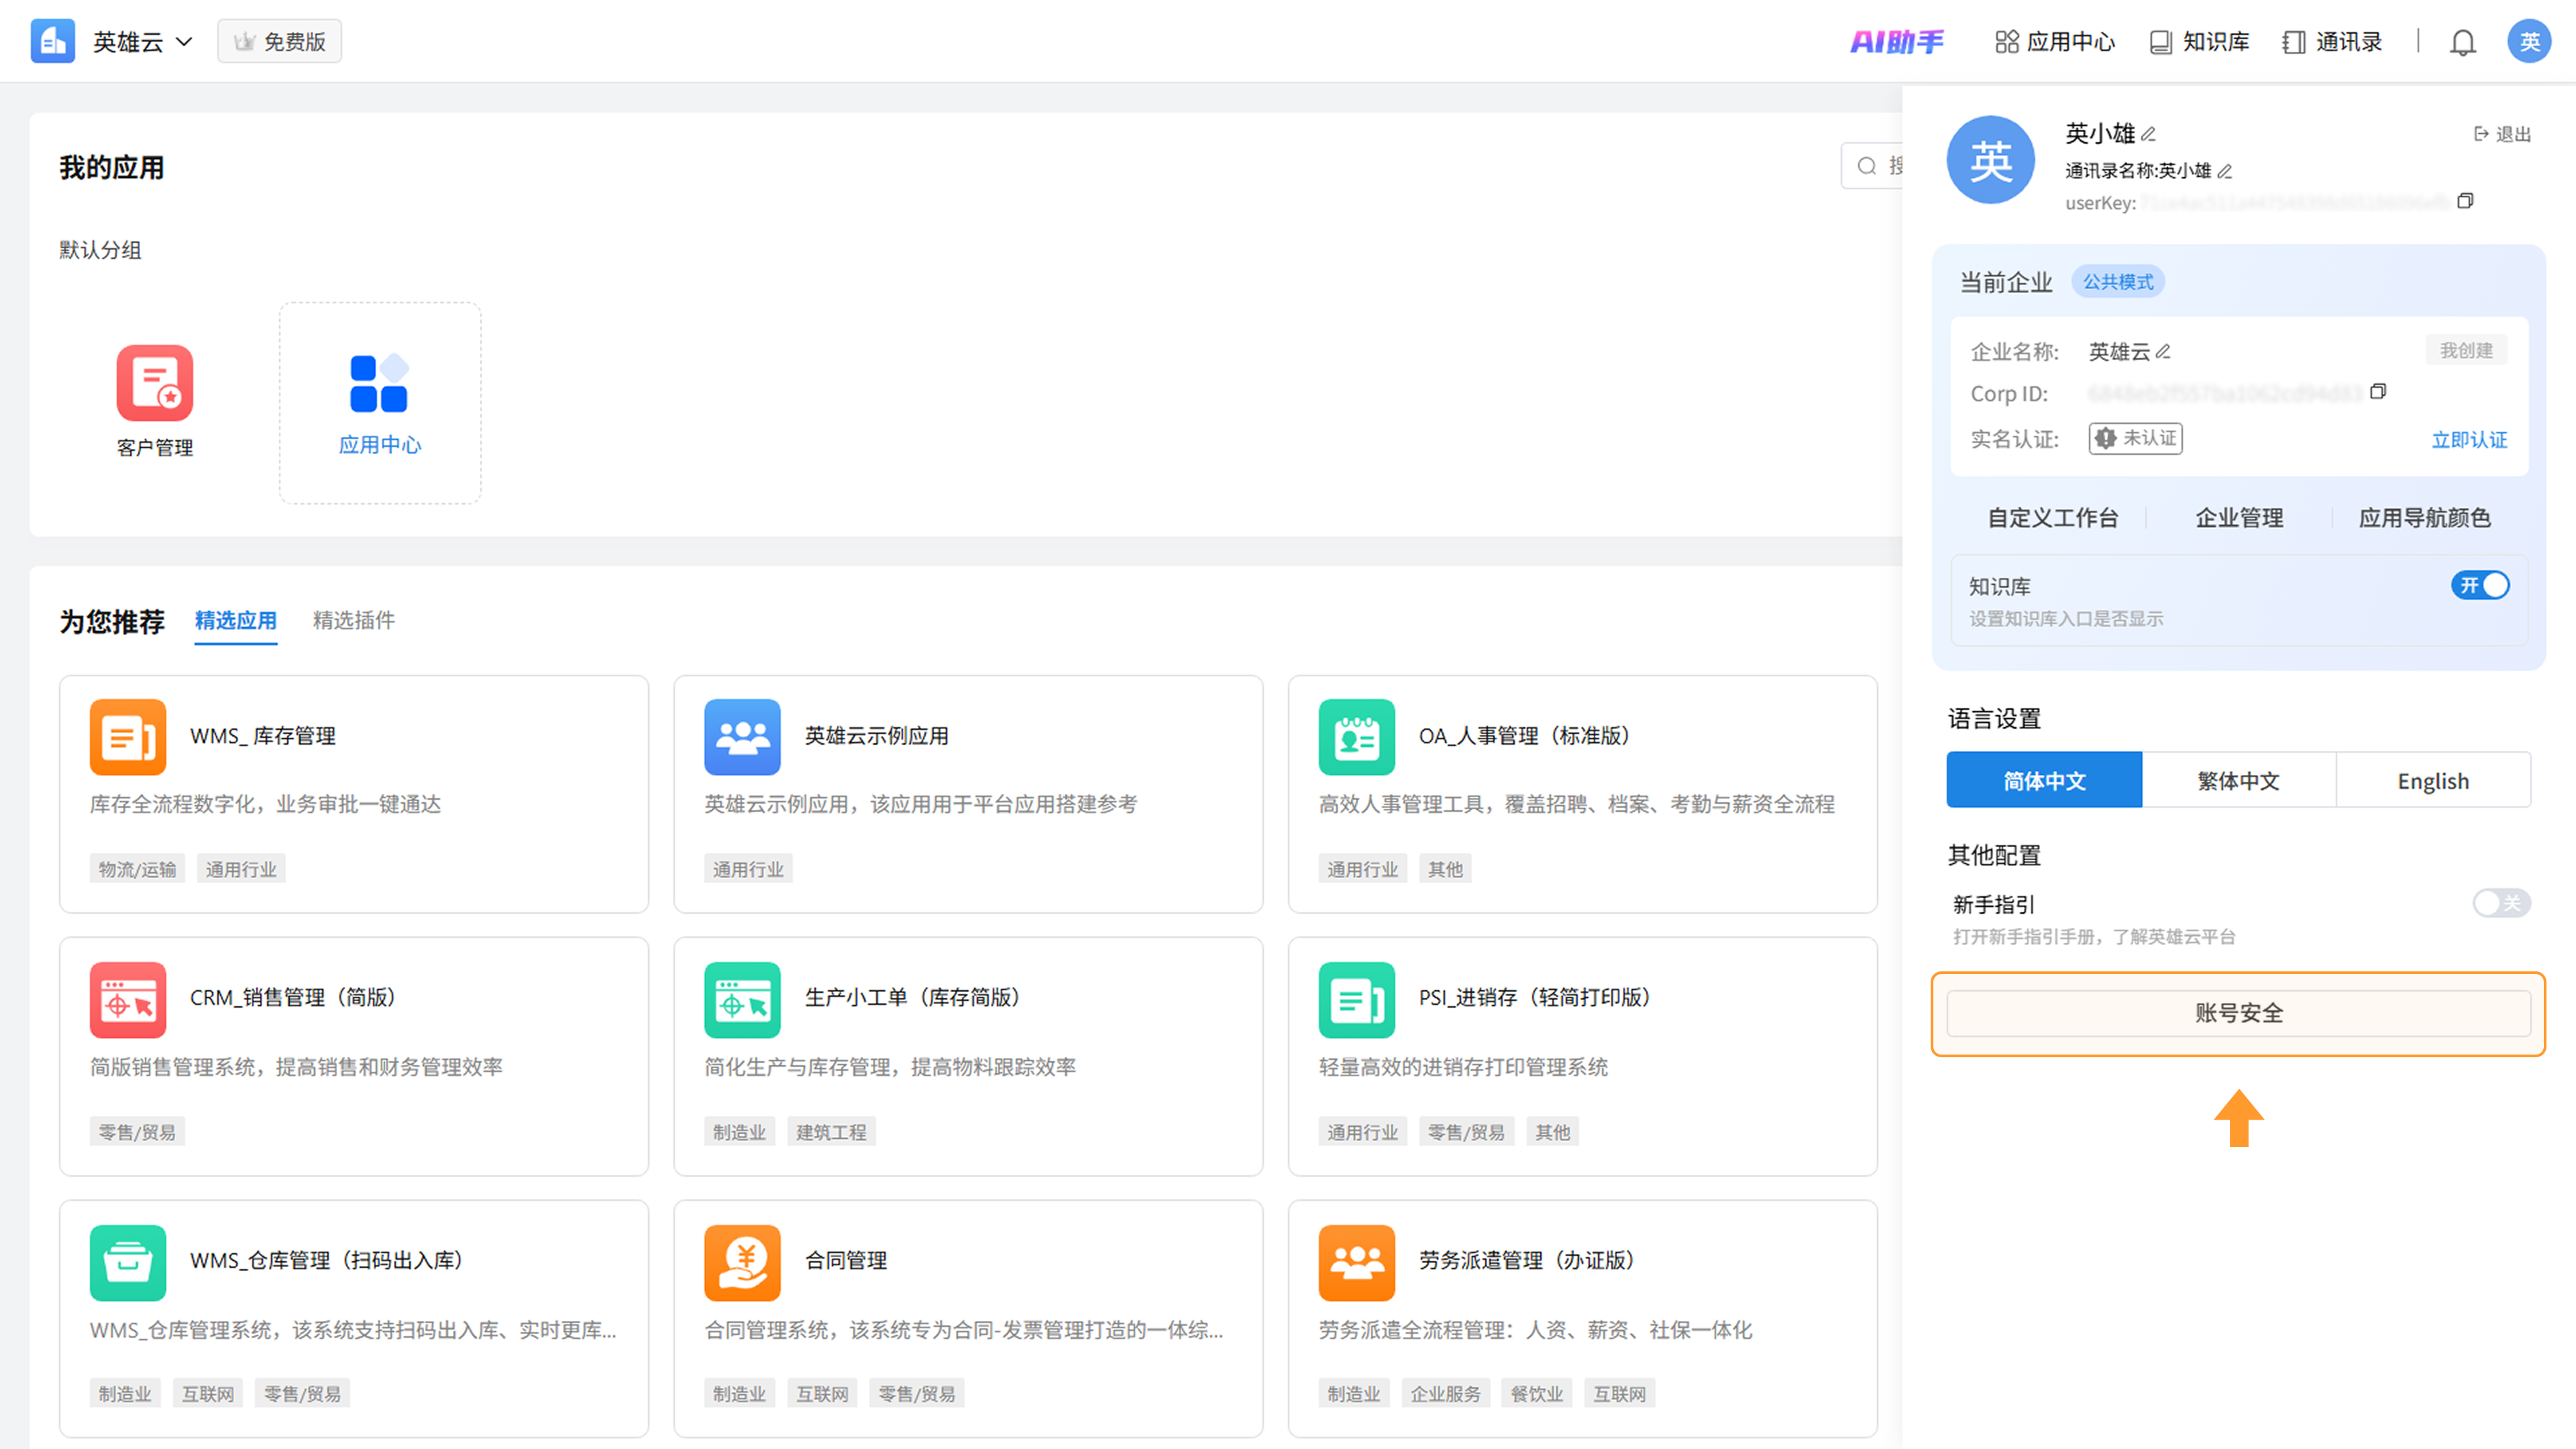
Task: Enable the 新手指引 toggle
Action: [x=2501, y=903]
